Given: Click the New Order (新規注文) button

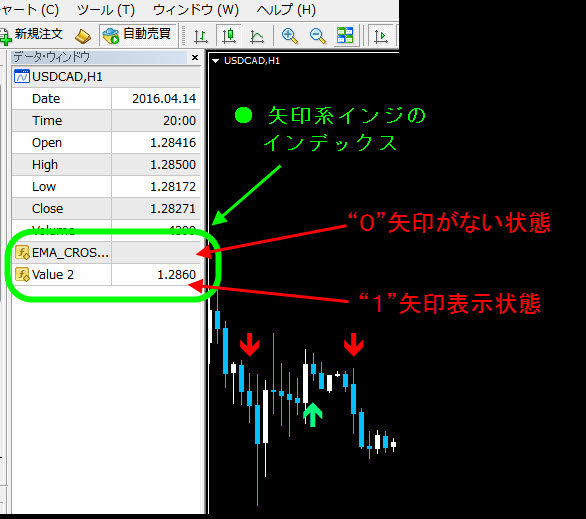Looking at the screenshot, I should pyautogui.click(x=31, y=35).
